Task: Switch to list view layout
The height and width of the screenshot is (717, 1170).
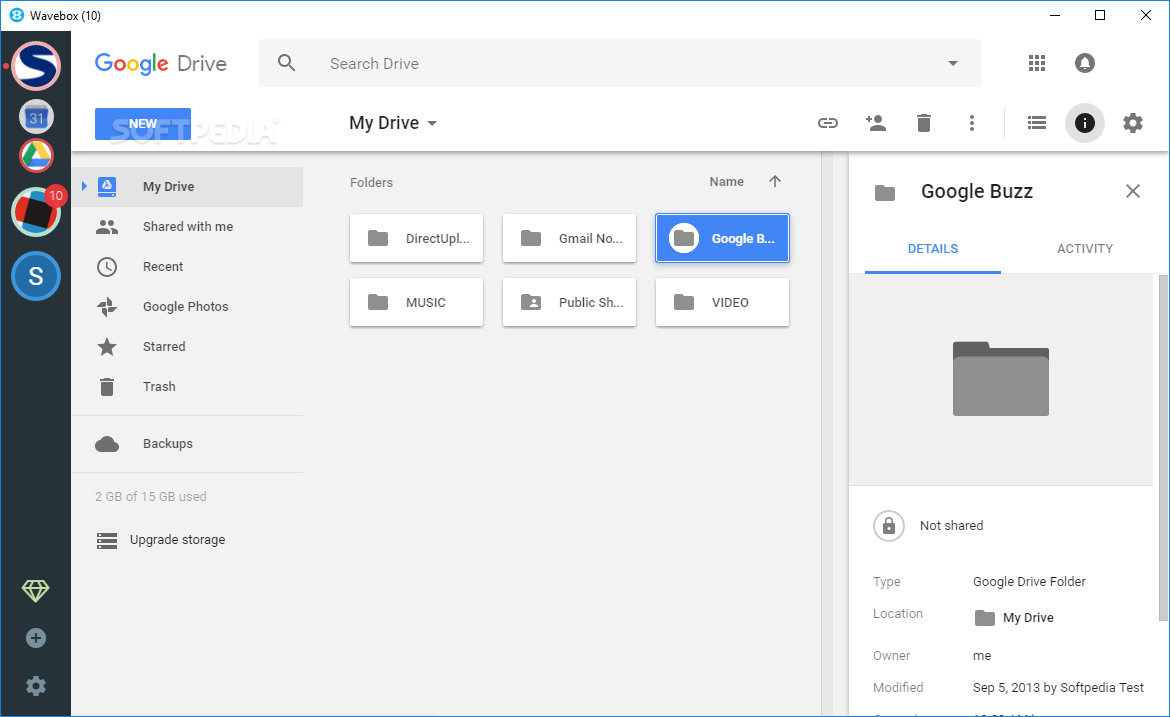Action: (1036, 122)
